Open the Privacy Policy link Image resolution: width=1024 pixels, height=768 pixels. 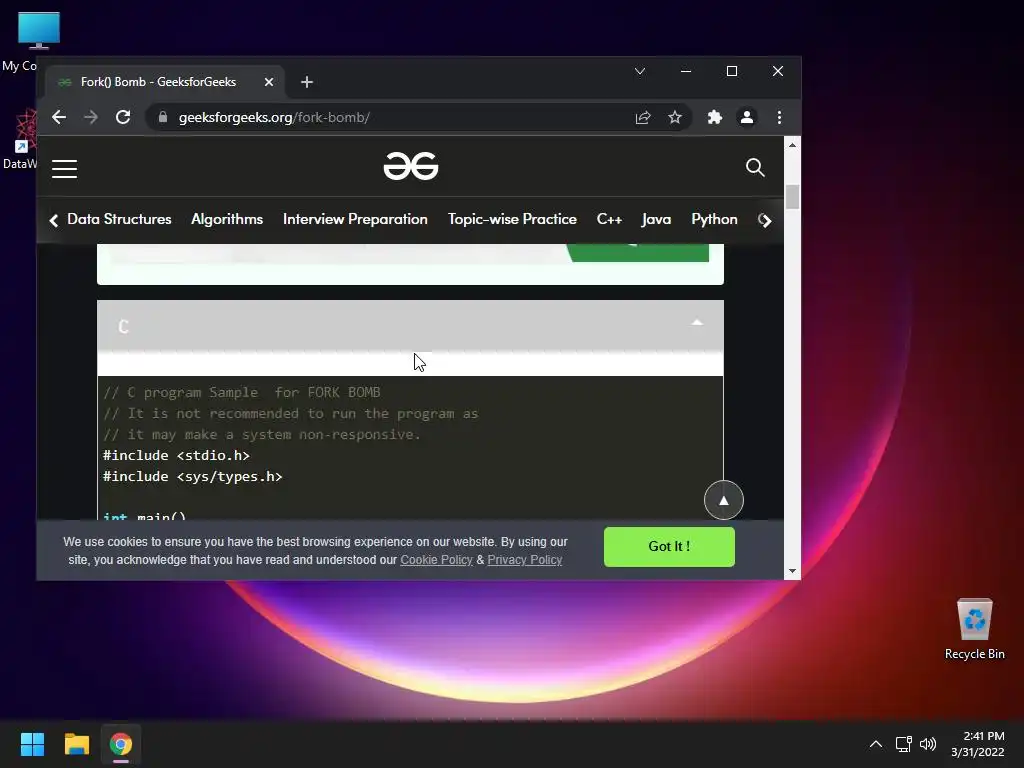point(524,560)
